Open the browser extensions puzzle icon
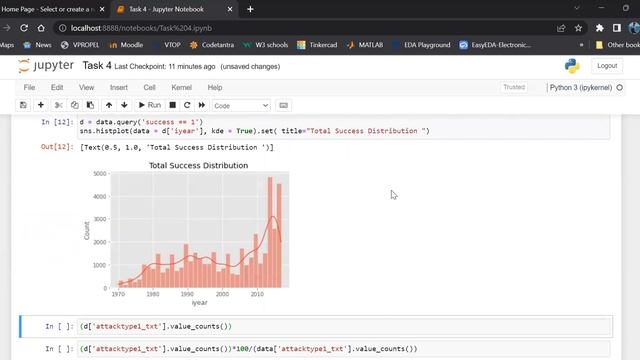640x360 pixels. coord(599,28)
